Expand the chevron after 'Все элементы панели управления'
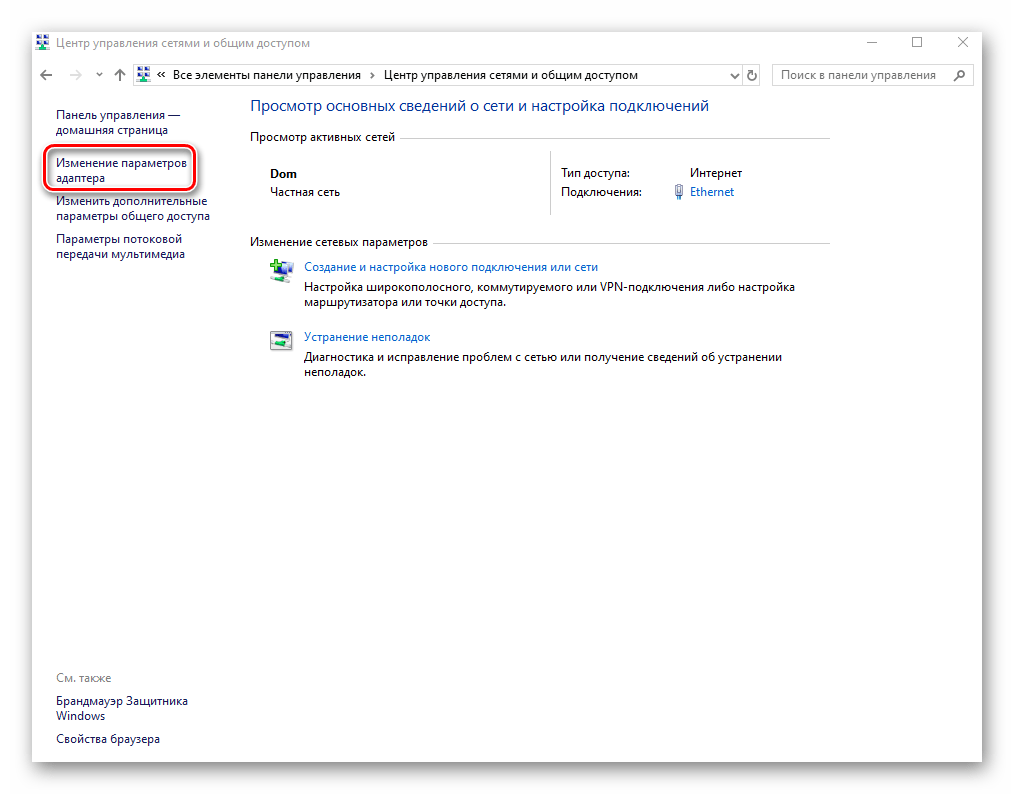This screenshot has height=794, width=1014. point(372,75)
